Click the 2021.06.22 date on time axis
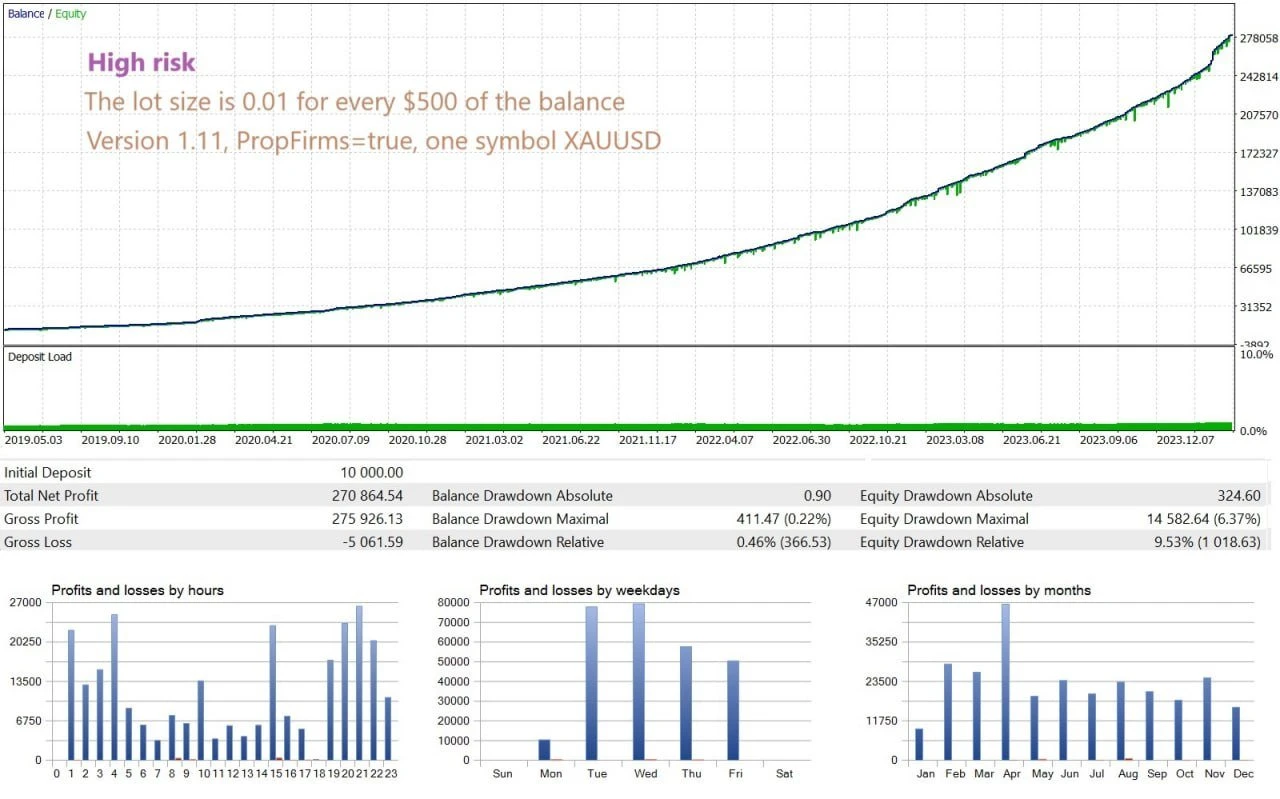Image resolution: width=1280 pixels, height=799 pixels. (x=571, y=439)
